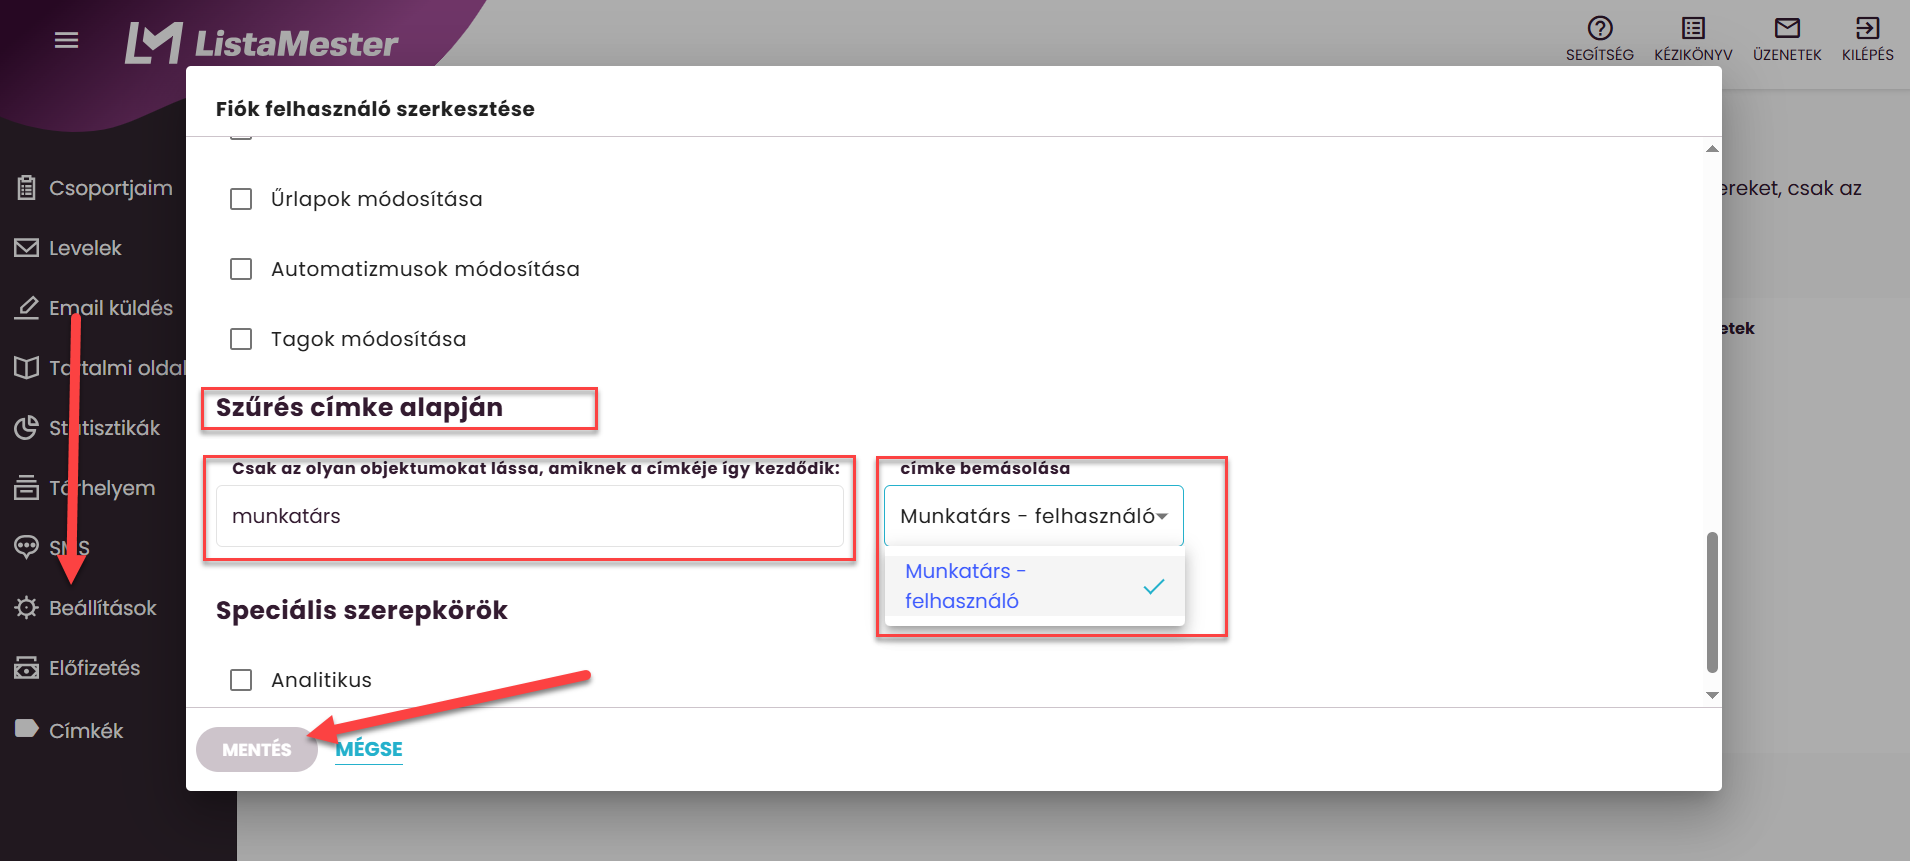Go to Előfizetés menu item
Image resolution: width=1910 pixels, height=861 pixels.
coord(95,668)
